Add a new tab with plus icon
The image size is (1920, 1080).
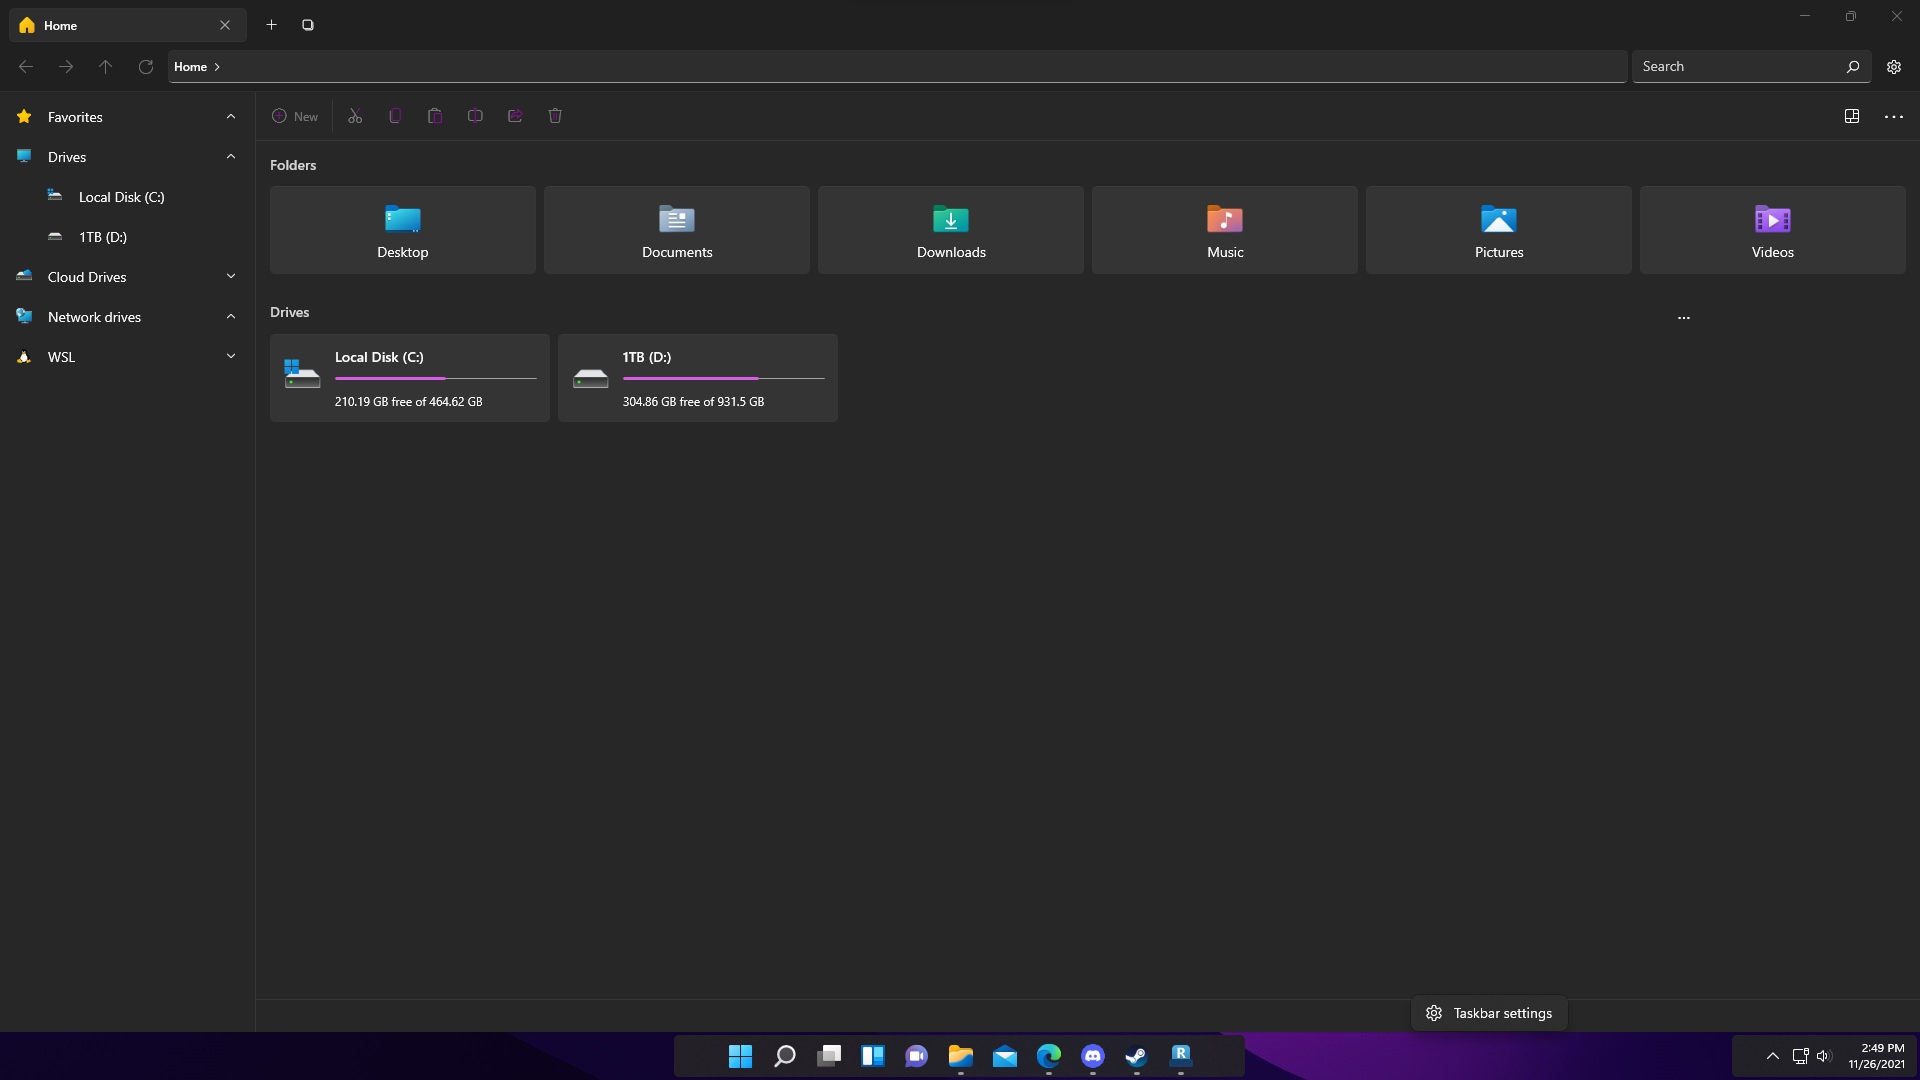point(271,25)
